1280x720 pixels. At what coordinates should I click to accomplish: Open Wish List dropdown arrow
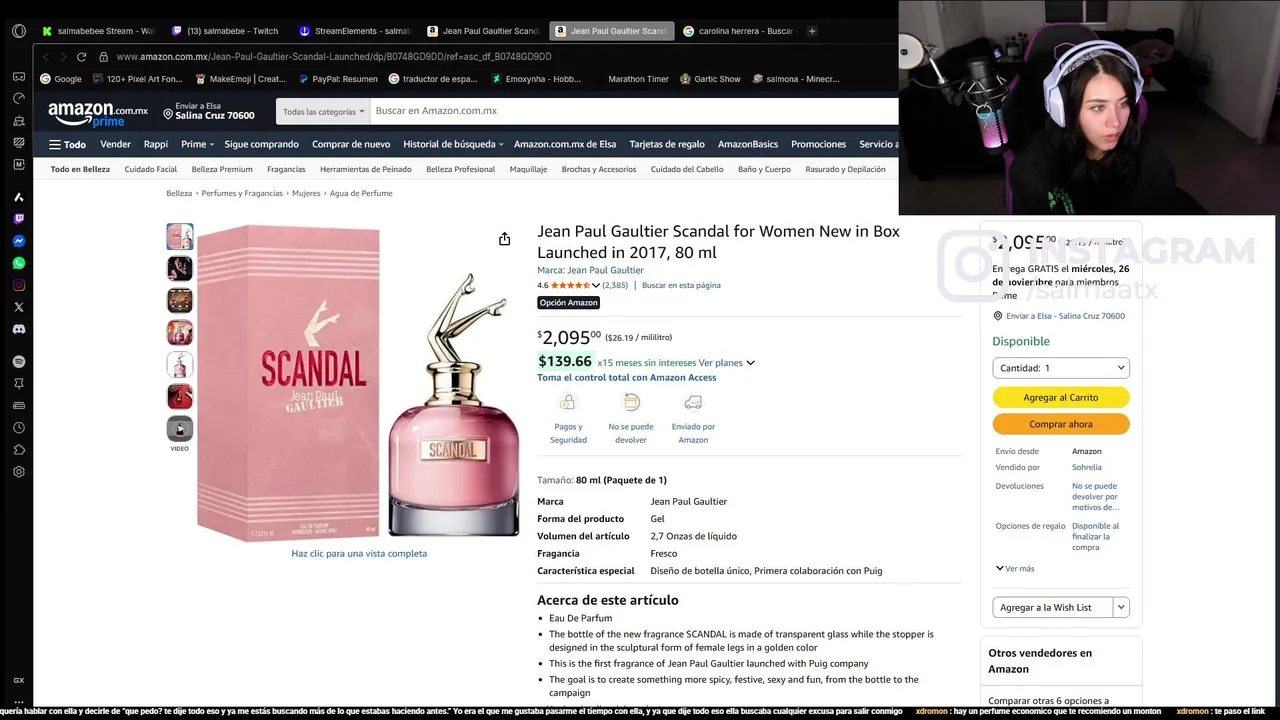tap(1121, 607)
